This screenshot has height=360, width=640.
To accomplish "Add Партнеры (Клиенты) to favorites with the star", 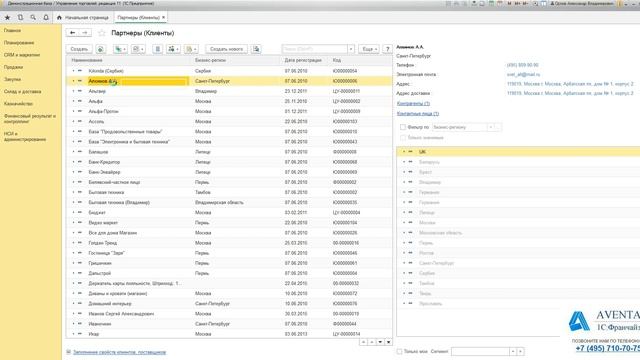I will [x=102, y=33].
